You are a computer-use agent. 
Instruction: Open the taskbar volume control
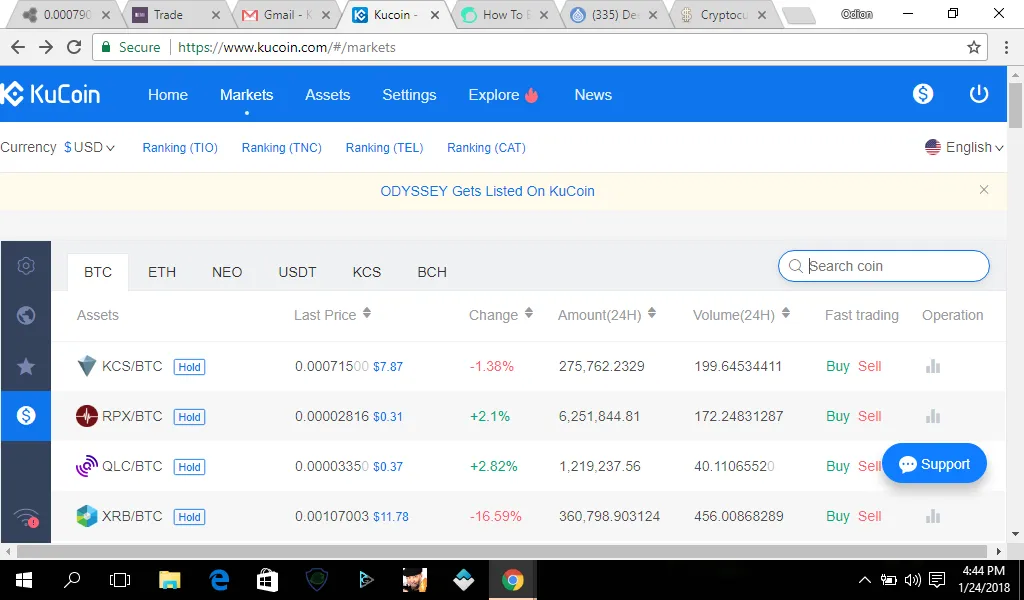913,580
